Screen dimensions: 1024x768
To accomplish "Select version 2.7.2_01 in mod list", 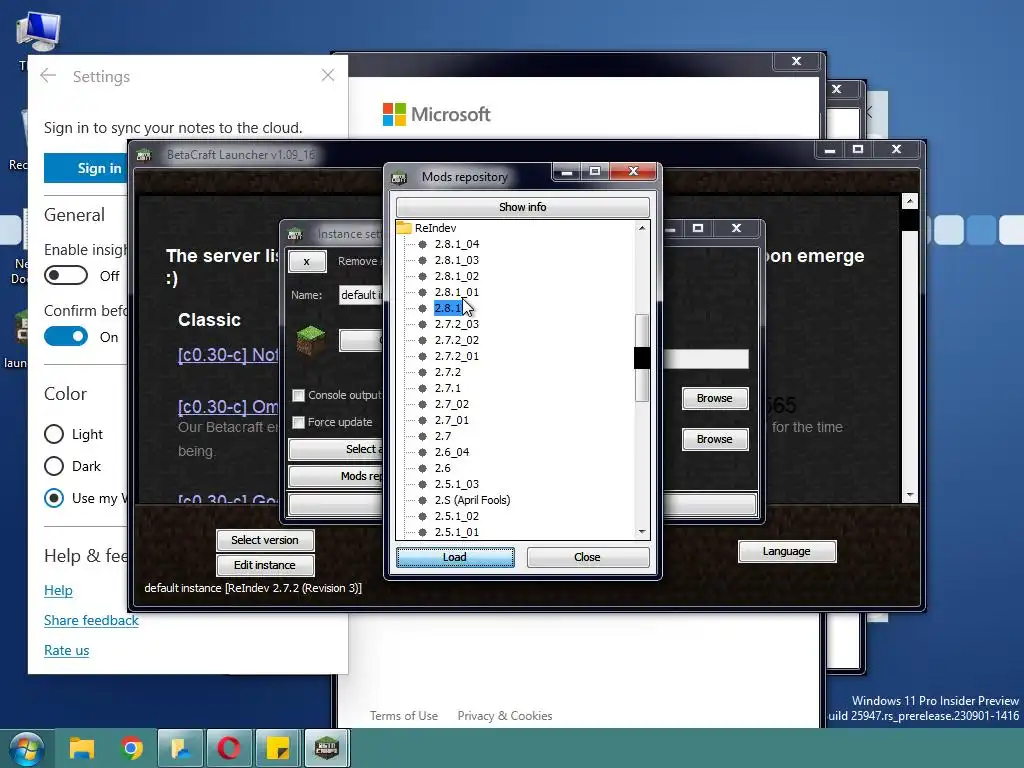I will click(x=456, y=356).
